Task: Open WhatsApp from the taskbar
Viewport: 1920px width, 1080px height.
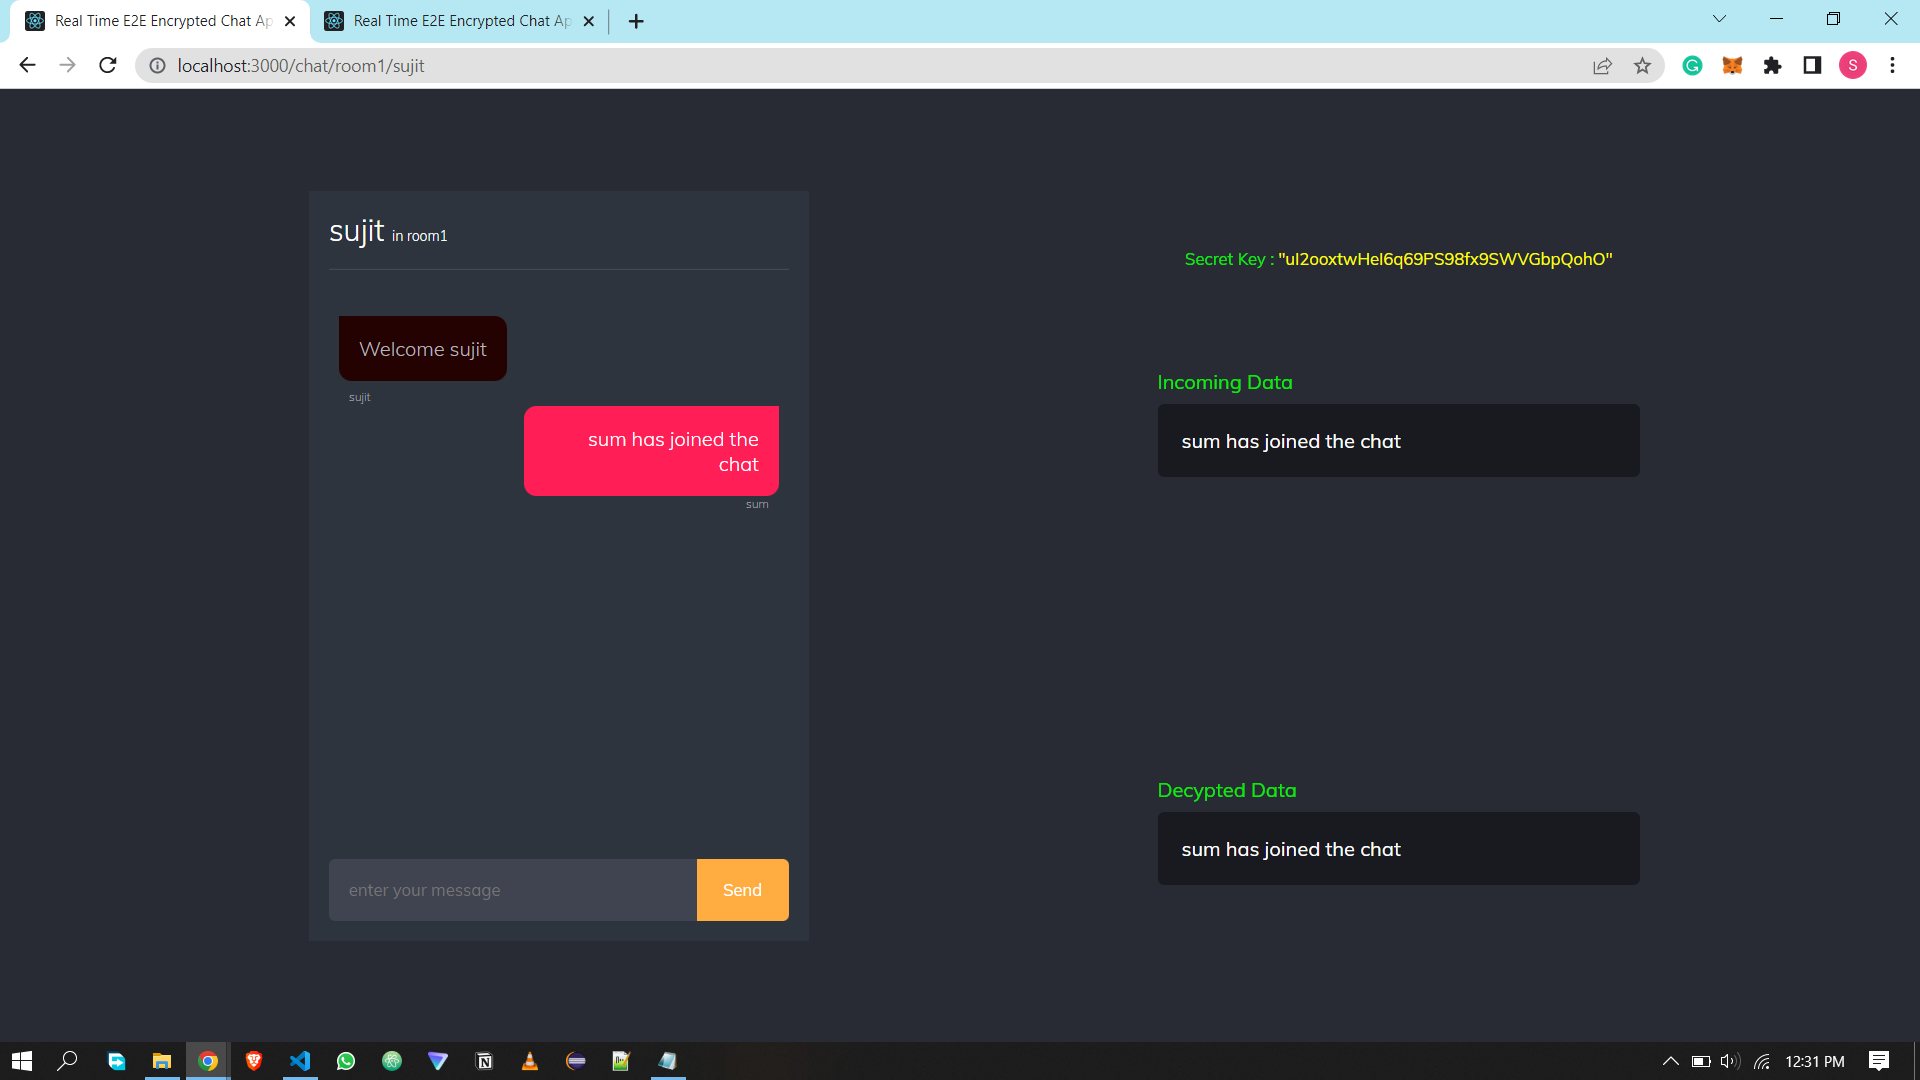Action: (346, 1061)
